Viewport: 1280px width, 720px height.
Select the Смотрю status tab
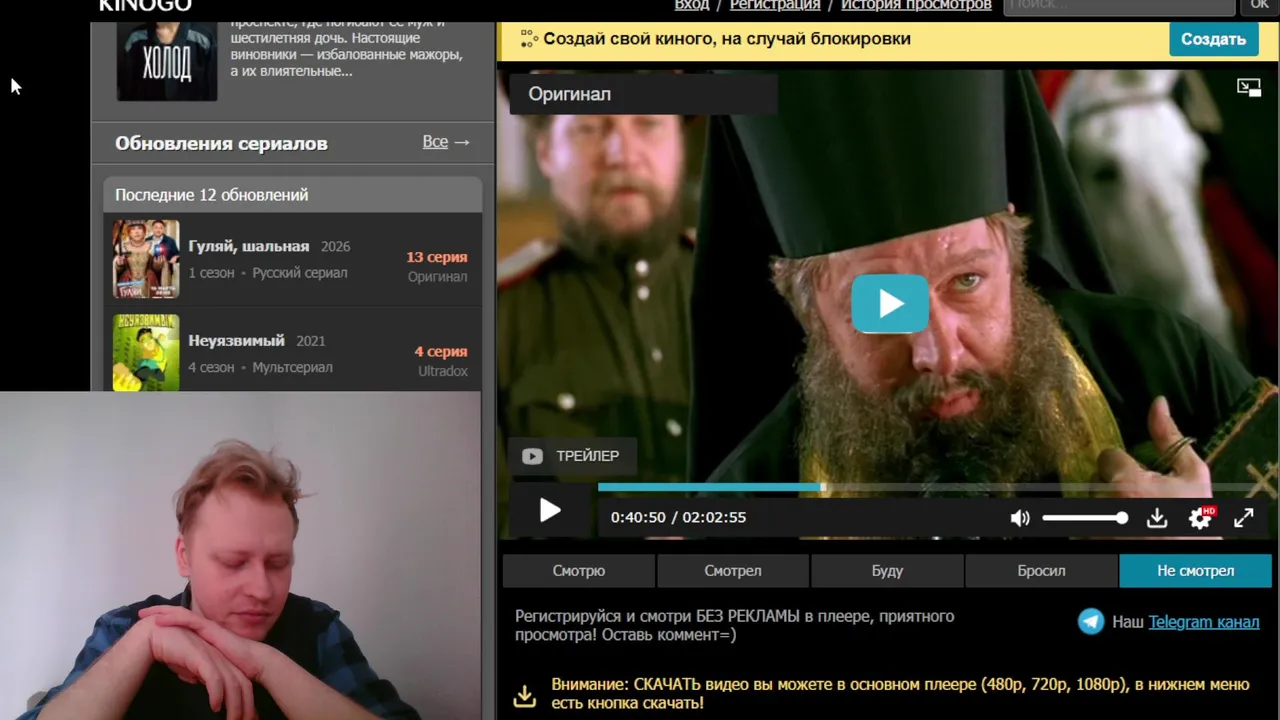coord(579,571)
